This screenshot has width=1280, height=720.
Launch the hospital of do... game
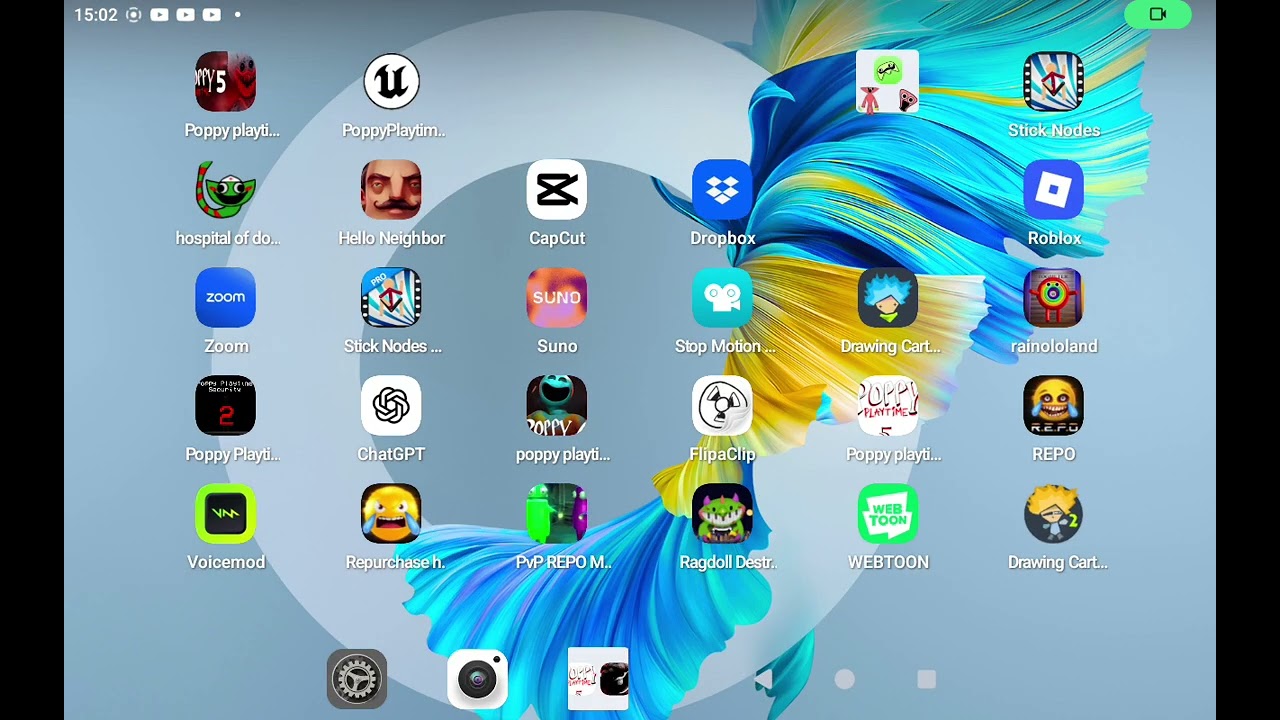pos(225,190)
